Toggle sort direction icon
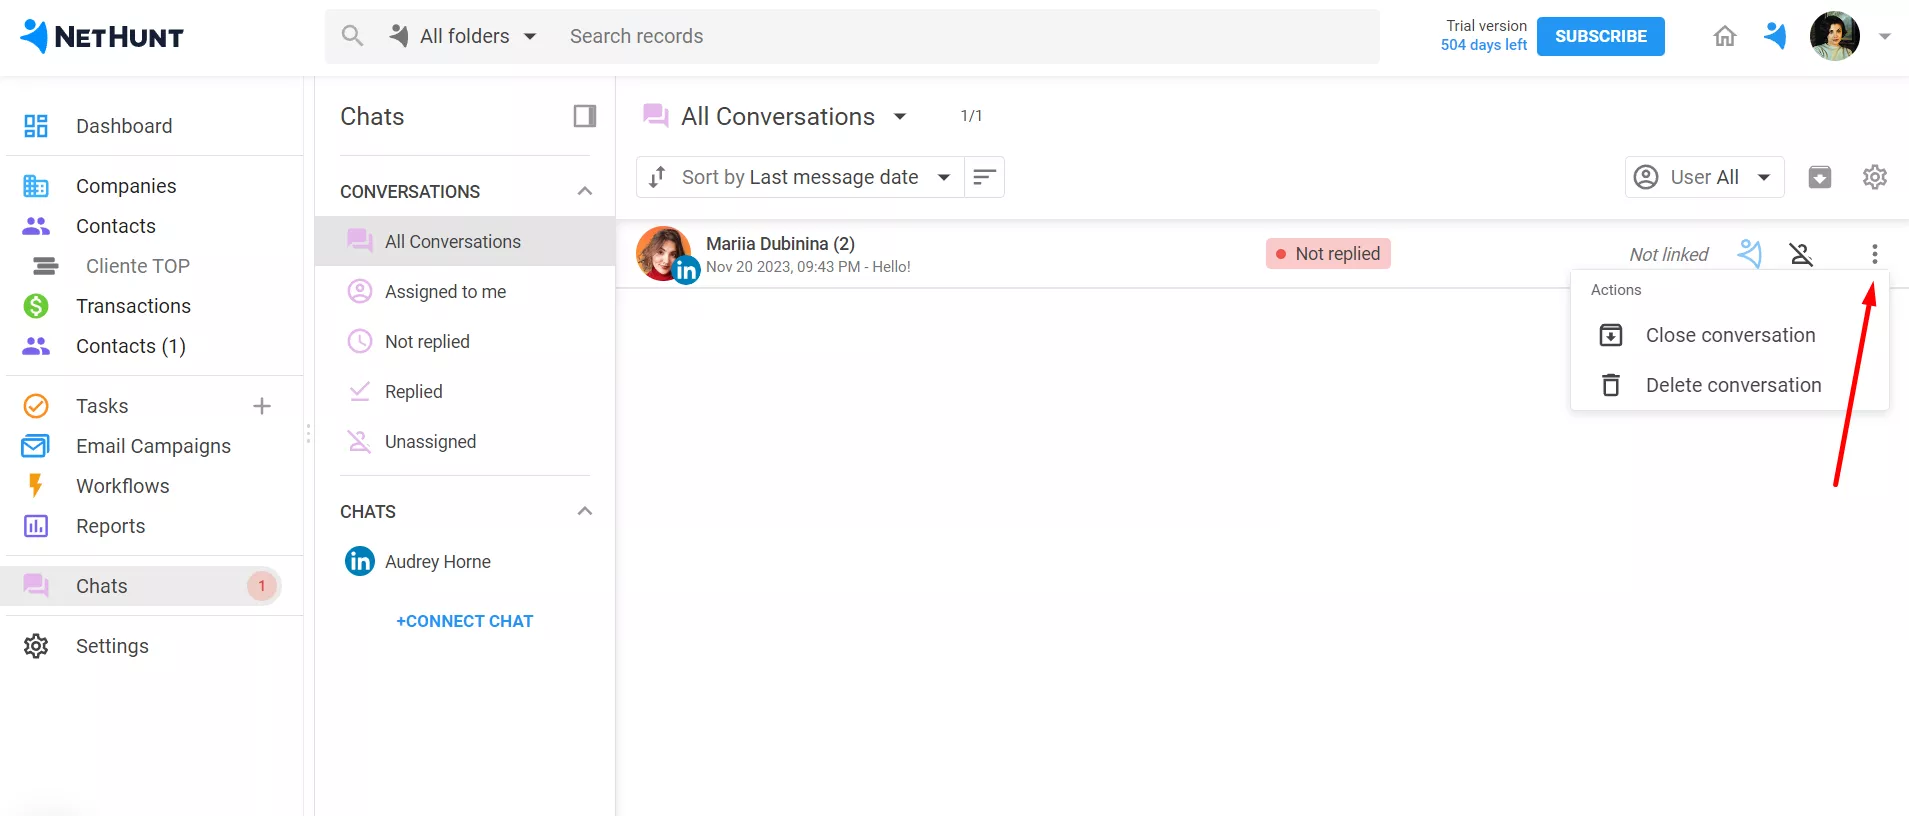 pos(984,177)
